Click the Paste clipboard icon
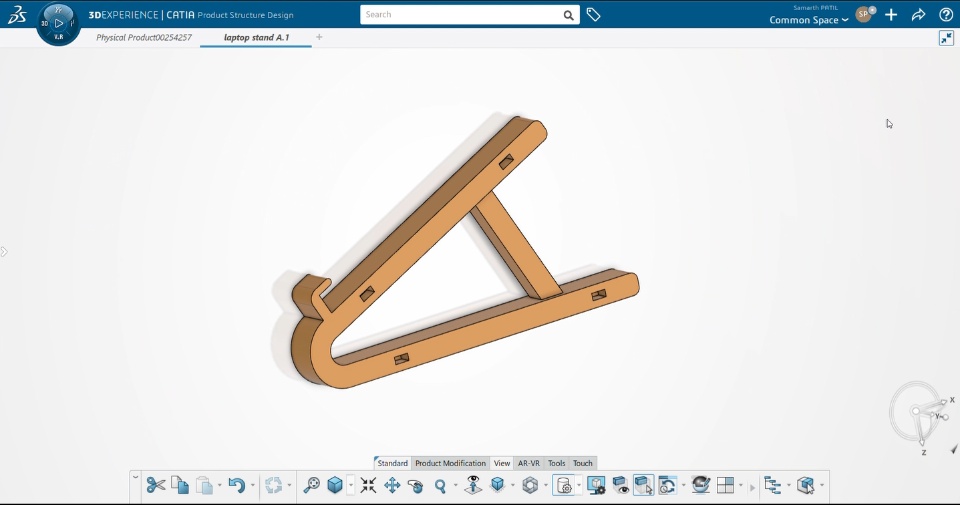The width and height of the screenshot is (960, 505). [x=204, y=485]
